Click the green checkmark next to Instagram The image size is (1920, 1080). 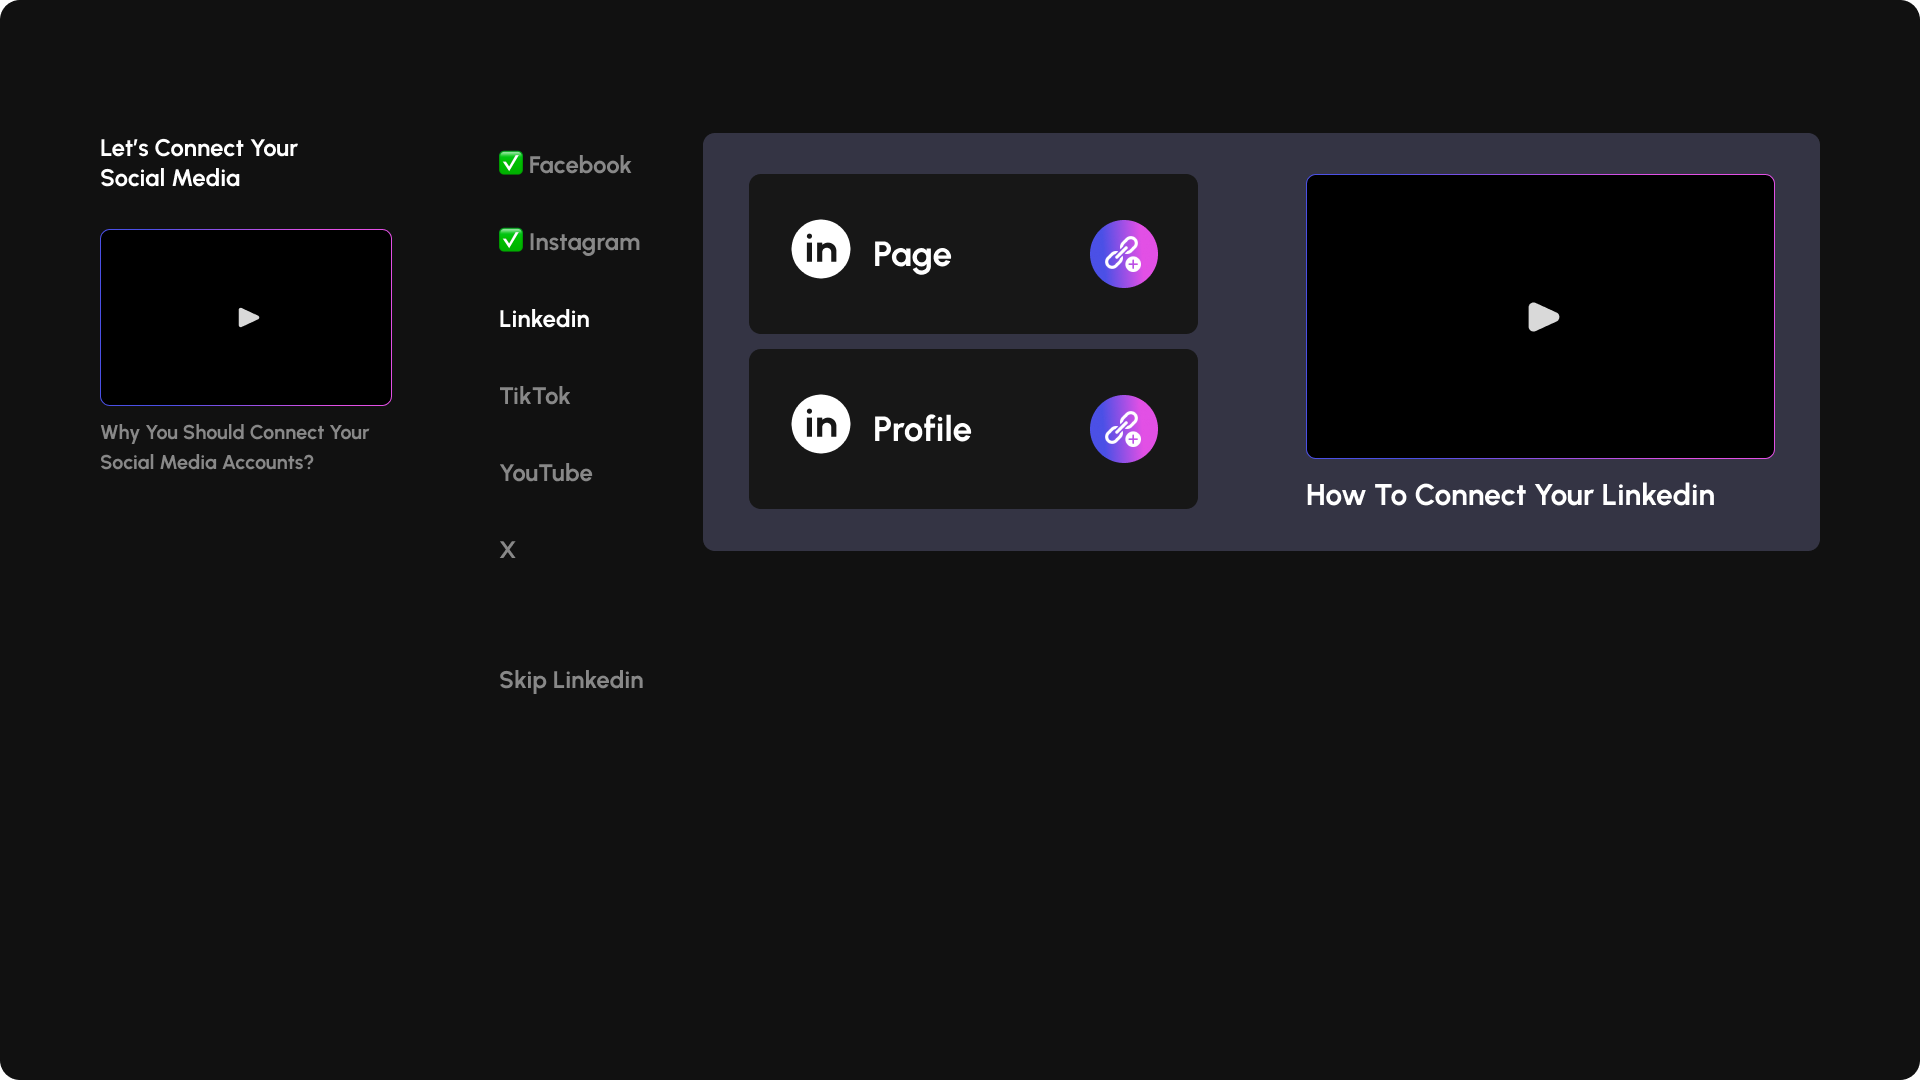[x=511, y=240]
